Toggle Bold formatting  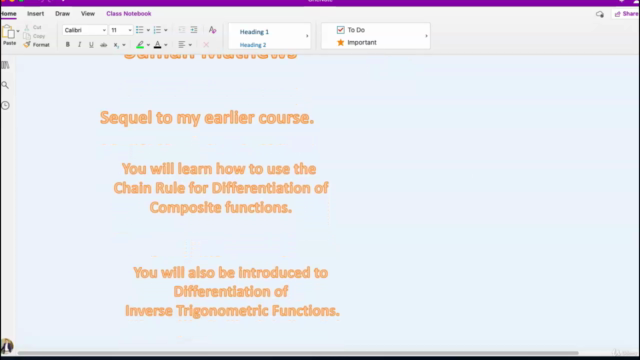pyautogui.click(x=68, y=44)
